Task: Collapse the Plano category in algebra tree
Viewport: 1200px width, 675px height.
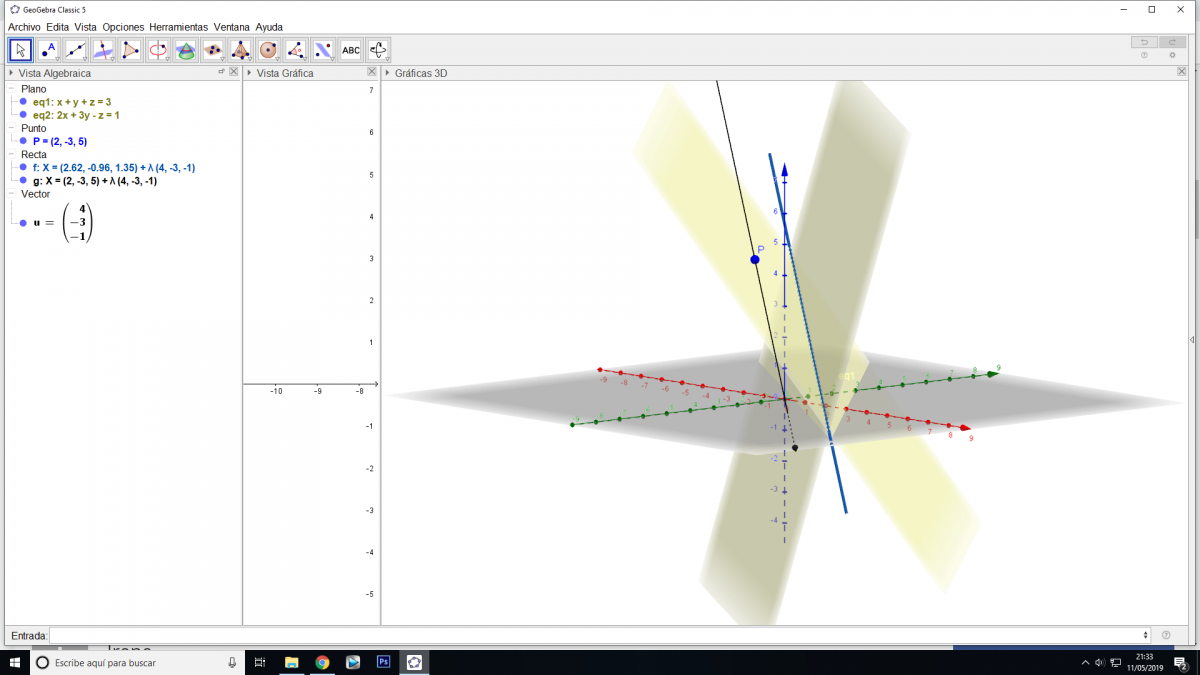Action: tap(11, 89)
